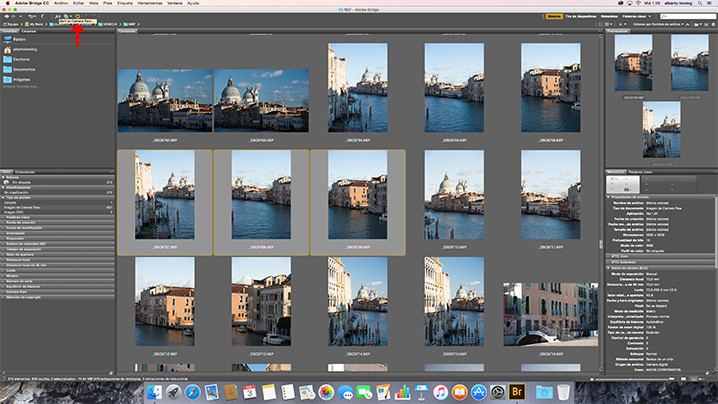Open the thumbnail quality options dropdown

click(609, 24)
